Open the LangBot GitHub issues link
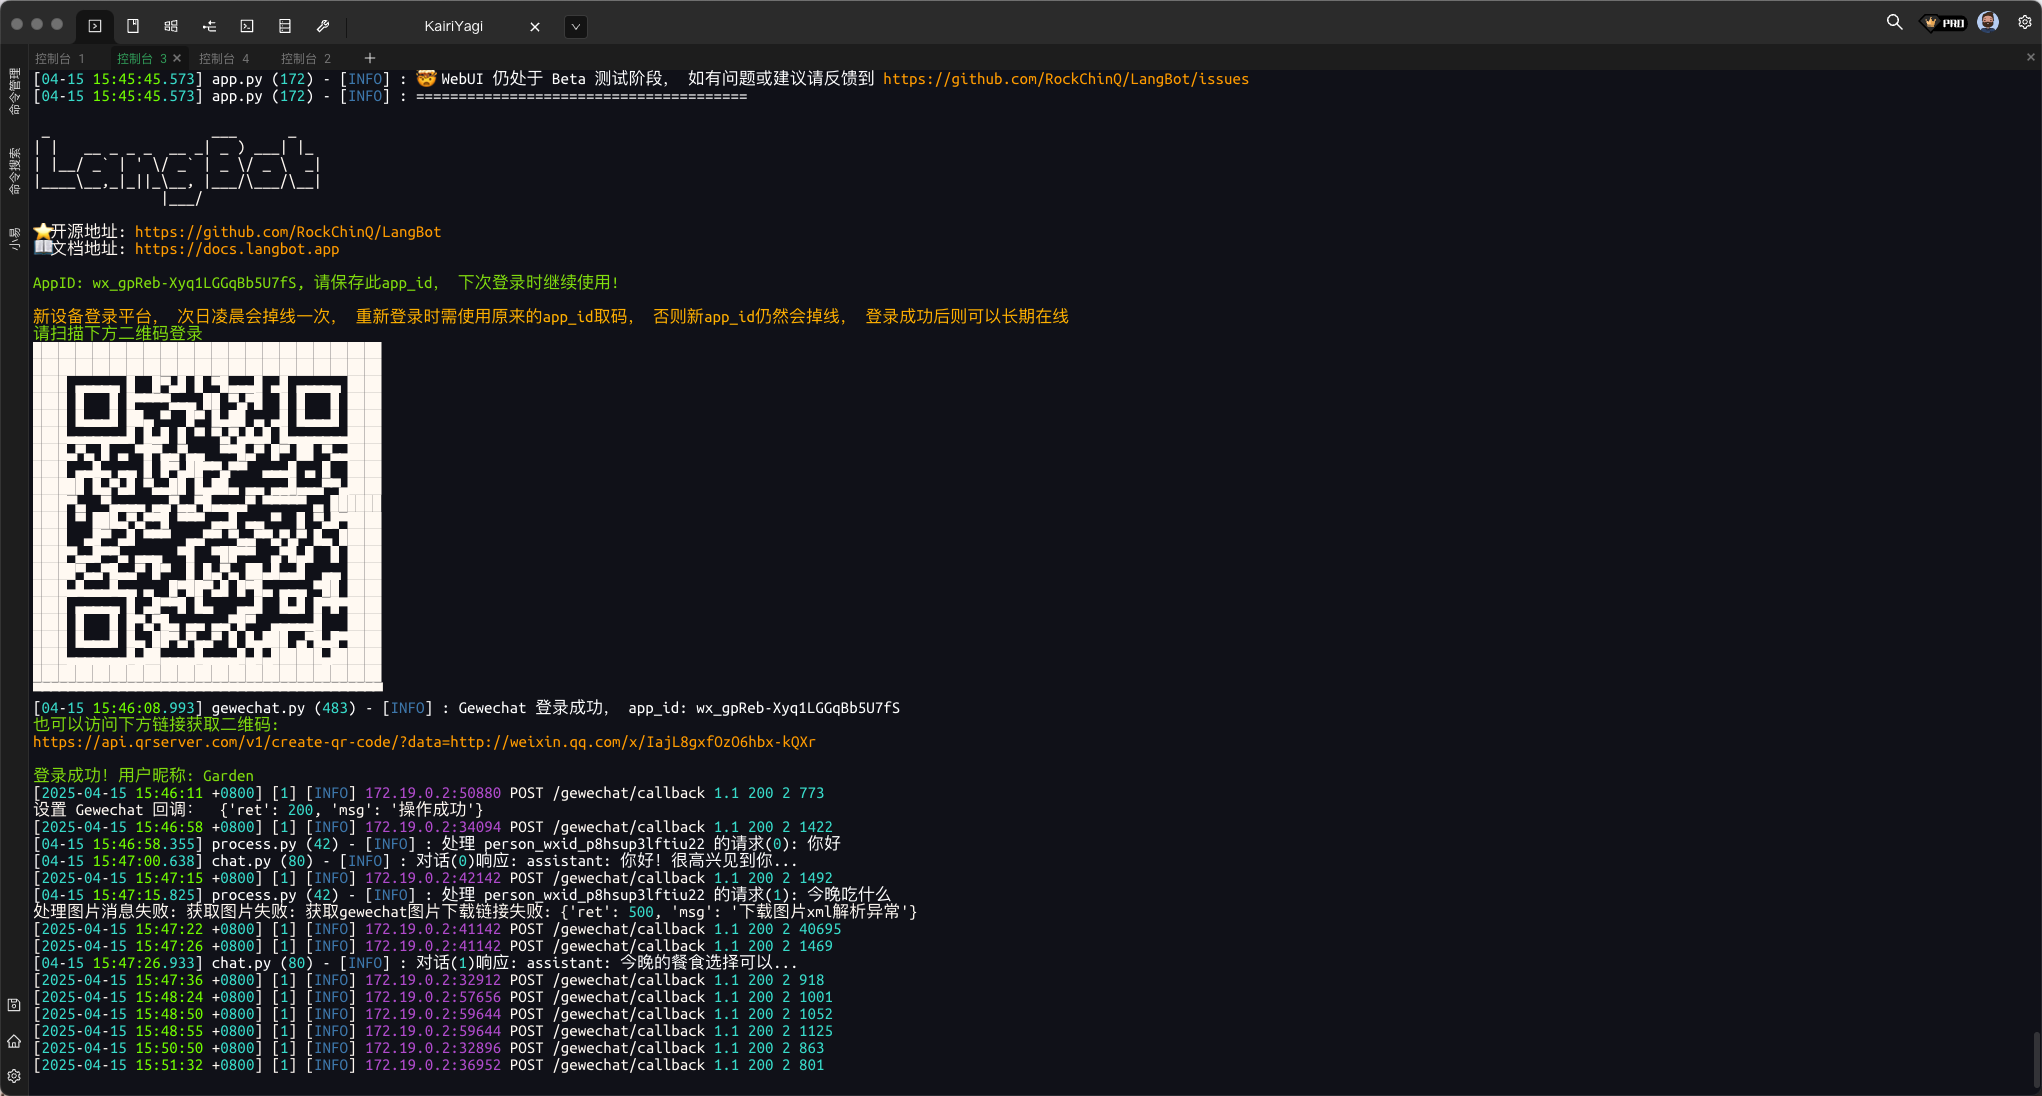The width and height of the screenshot is (2042, 1096). (1065, 79)
